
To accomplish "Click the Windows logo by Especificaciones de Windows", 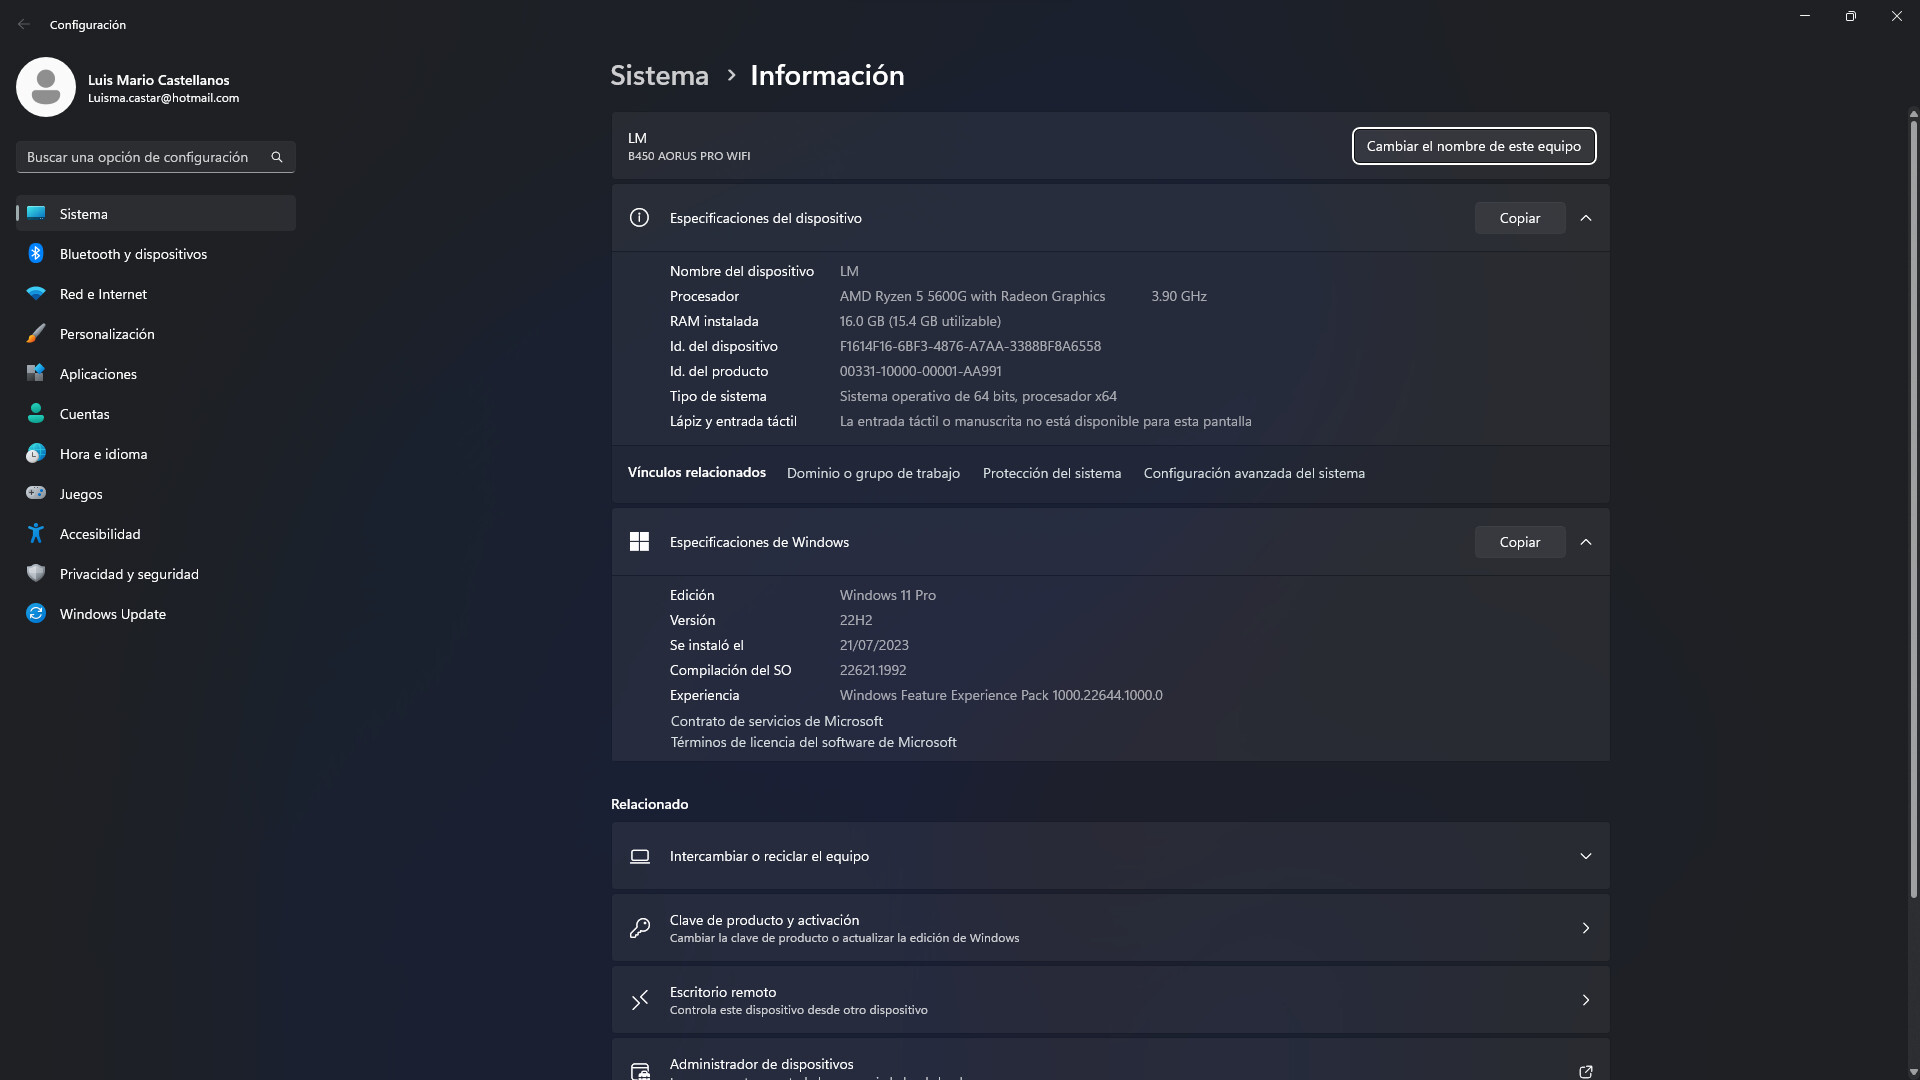I will 639,542.
